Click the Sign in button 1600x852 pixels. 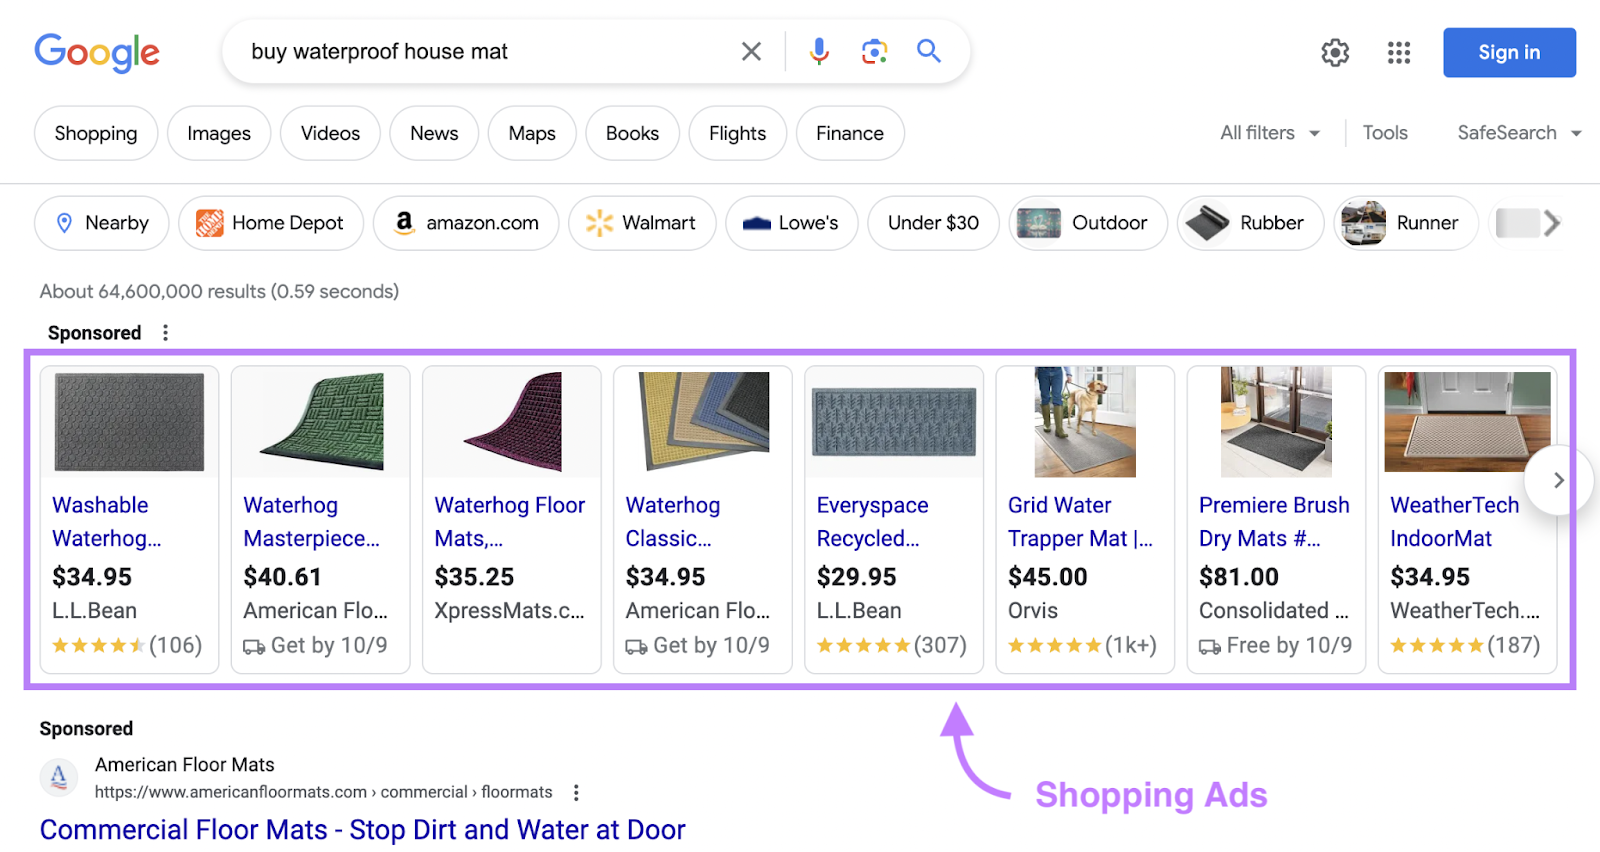(1509, 53)
